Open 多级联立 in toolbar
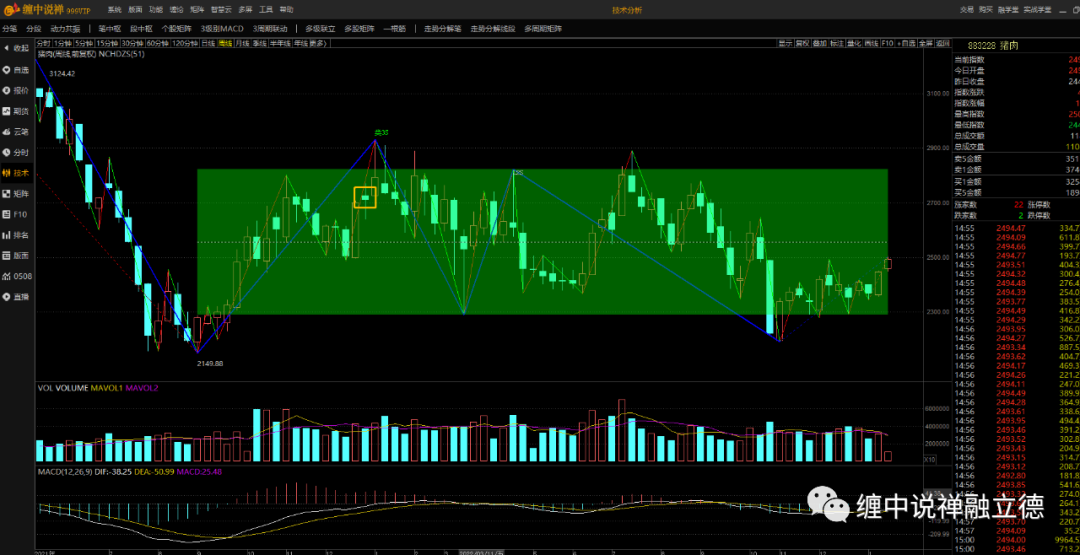 click(x=320, y=29)
